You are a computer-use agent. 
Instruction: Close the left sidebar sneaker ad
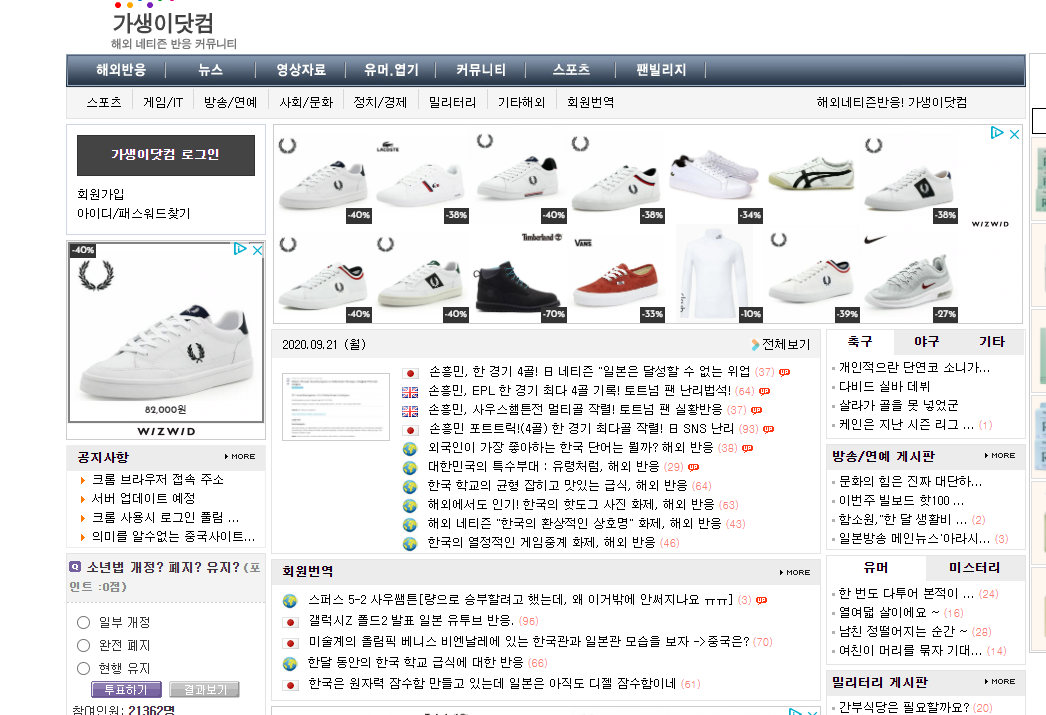[x=257, y=250]
